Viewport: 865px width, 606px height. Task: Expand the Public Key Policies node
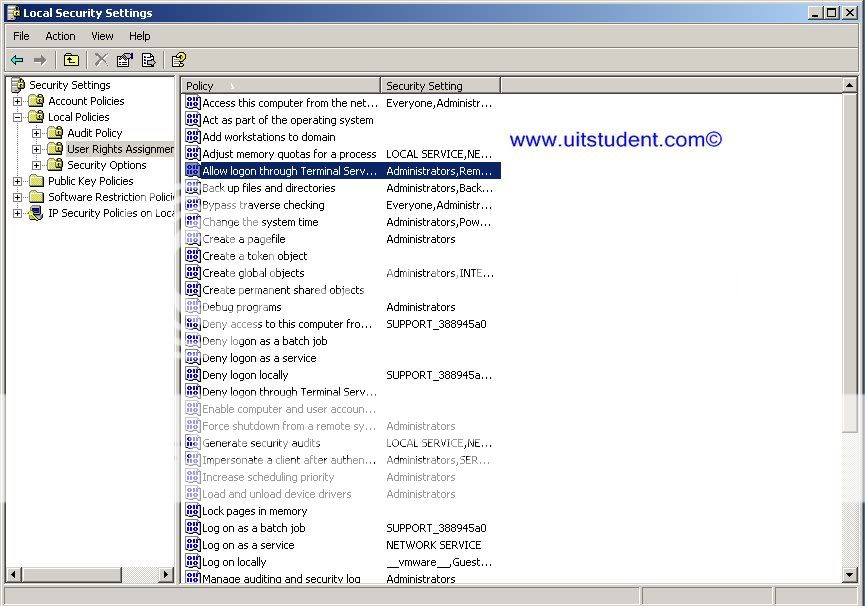click(17, 181)
